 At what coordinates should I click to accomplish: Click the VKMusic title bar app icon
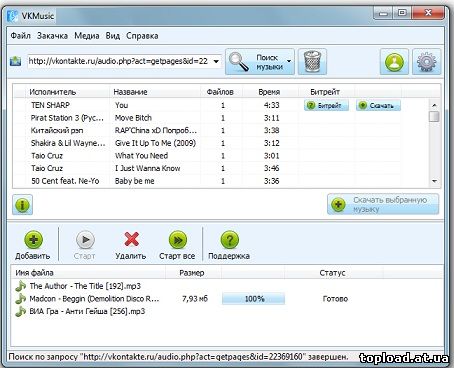pyautogui.click(x=13, y=16)
